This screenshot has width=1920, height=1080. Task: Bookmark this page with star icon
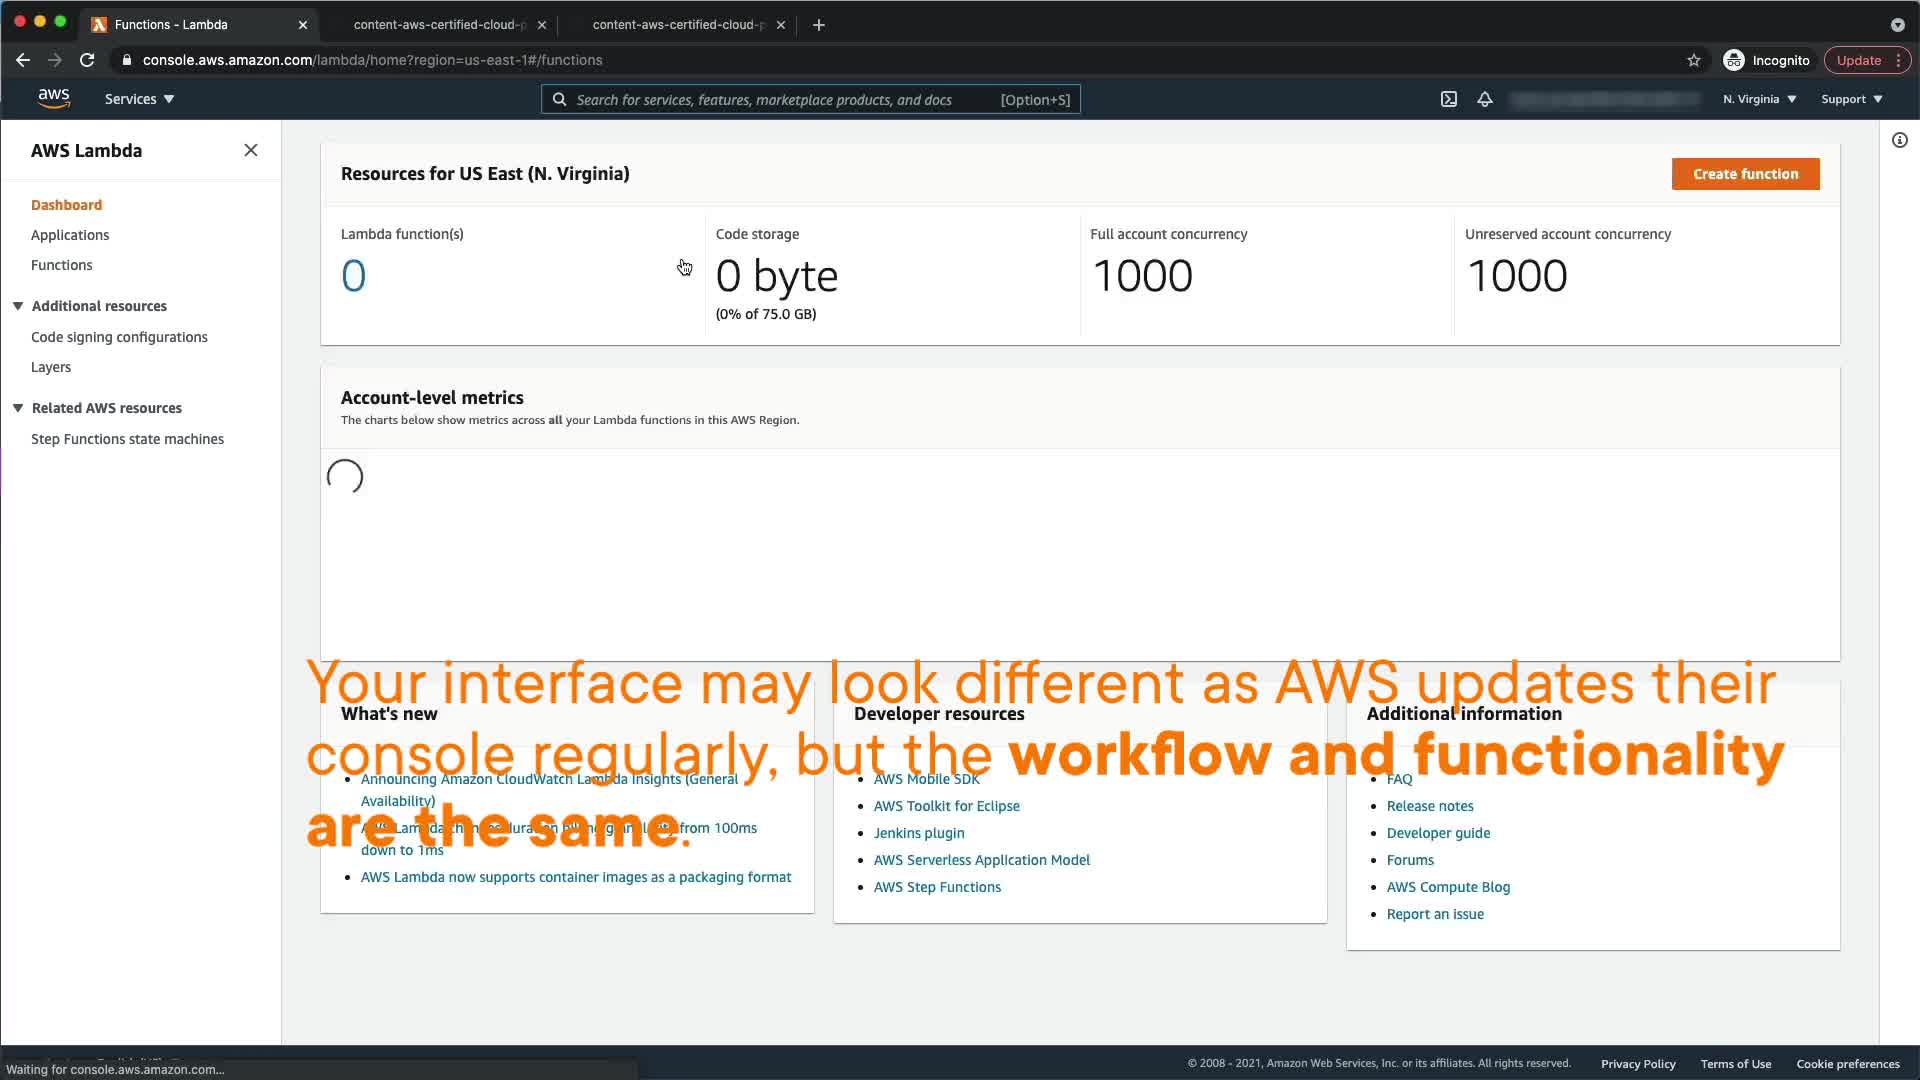pyautogui.click(x=1693, y=60)
